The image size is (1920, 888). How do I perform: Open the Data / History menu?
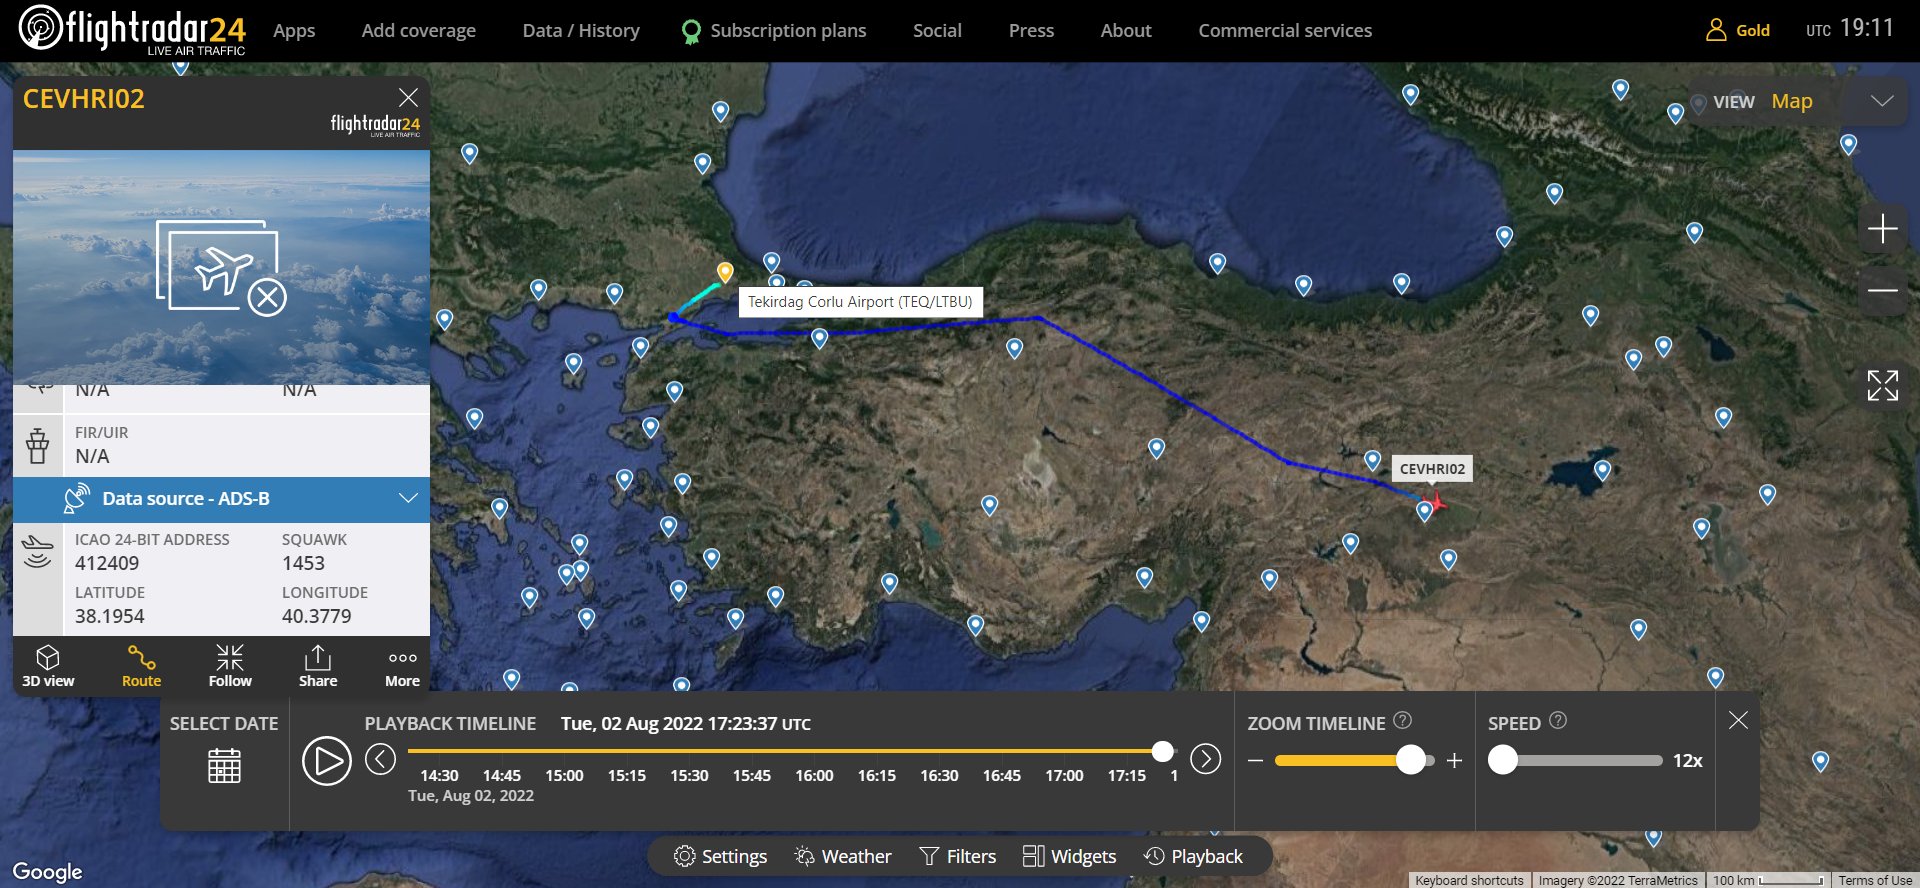581,30
